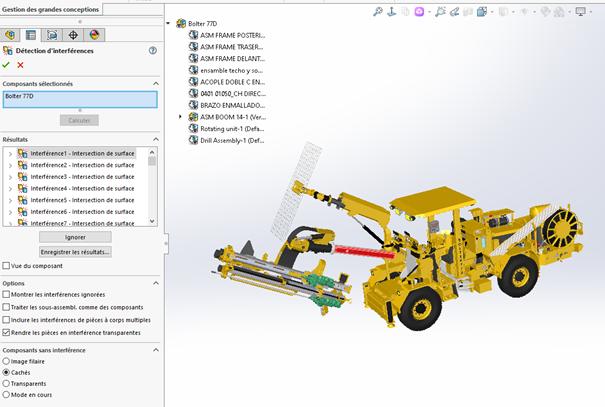Enable Vue du composant checkbox
The width and height of the screenshot is (605, 407).
[6, 266]
